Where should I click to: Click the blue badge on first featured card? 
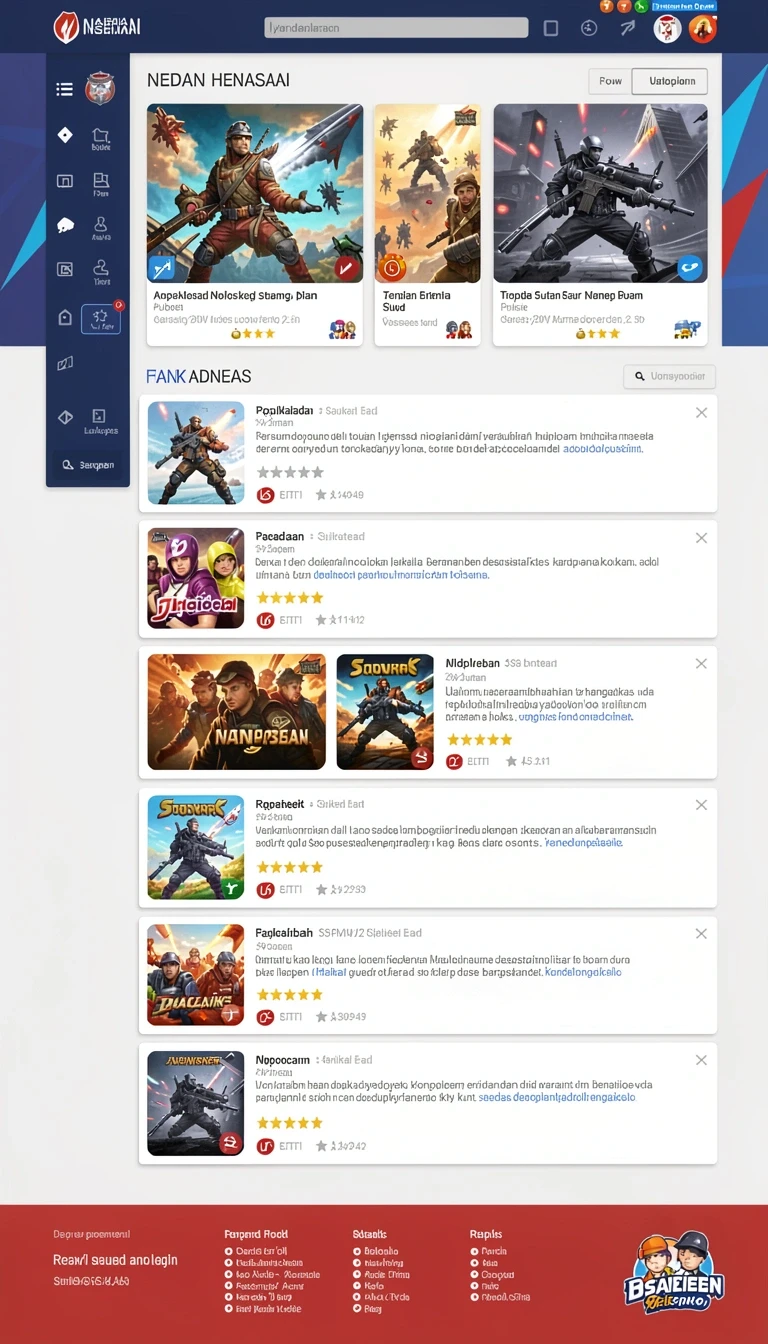[162, 267]
